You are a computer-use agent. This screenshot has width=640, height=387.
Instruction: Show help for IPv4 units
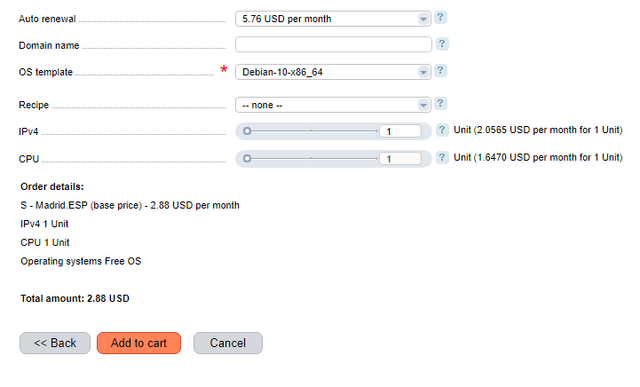tap(442, 130)
